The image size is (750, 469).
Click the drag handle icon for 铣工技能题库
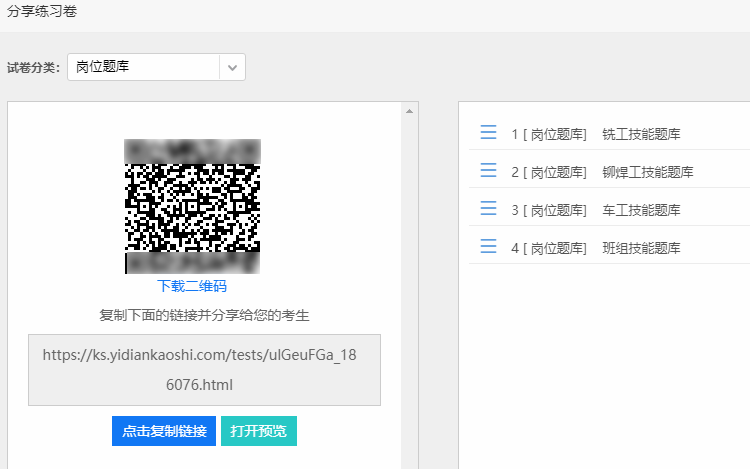click(x=488, y=132)
